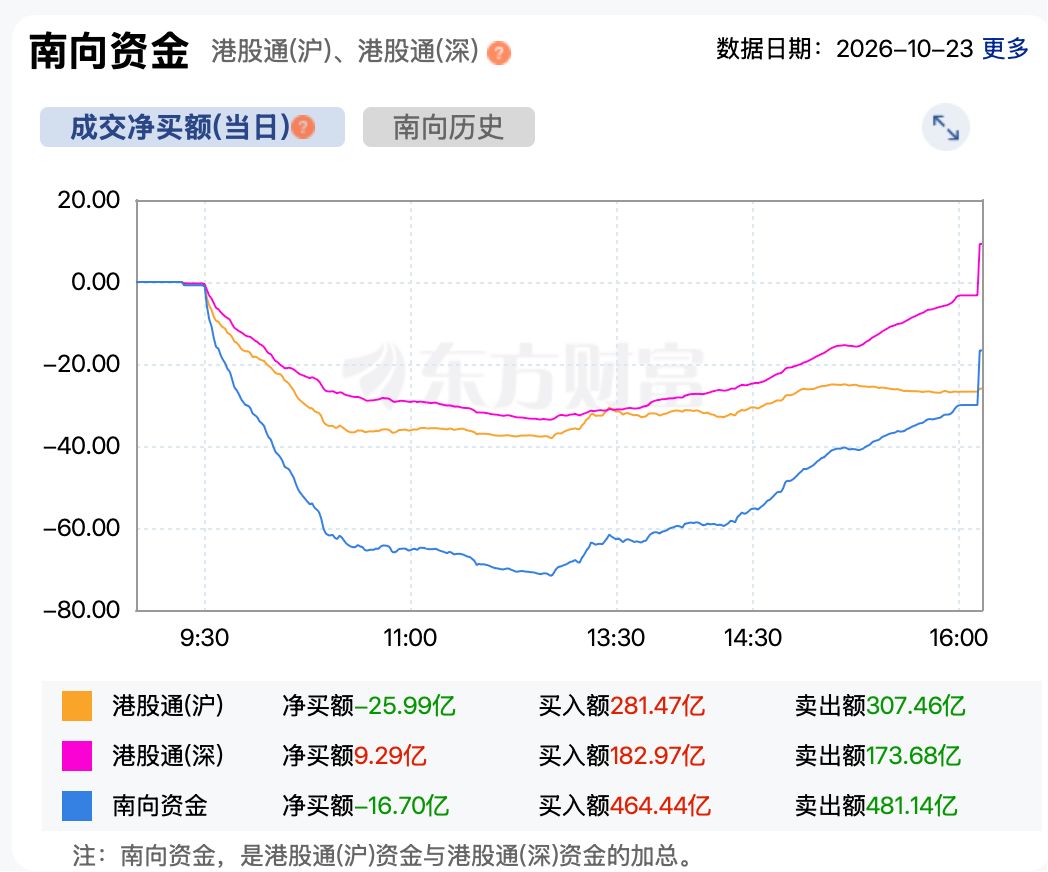Click buy amount 281.47亿
The image size is (1048, 872).
pos(658,706)
